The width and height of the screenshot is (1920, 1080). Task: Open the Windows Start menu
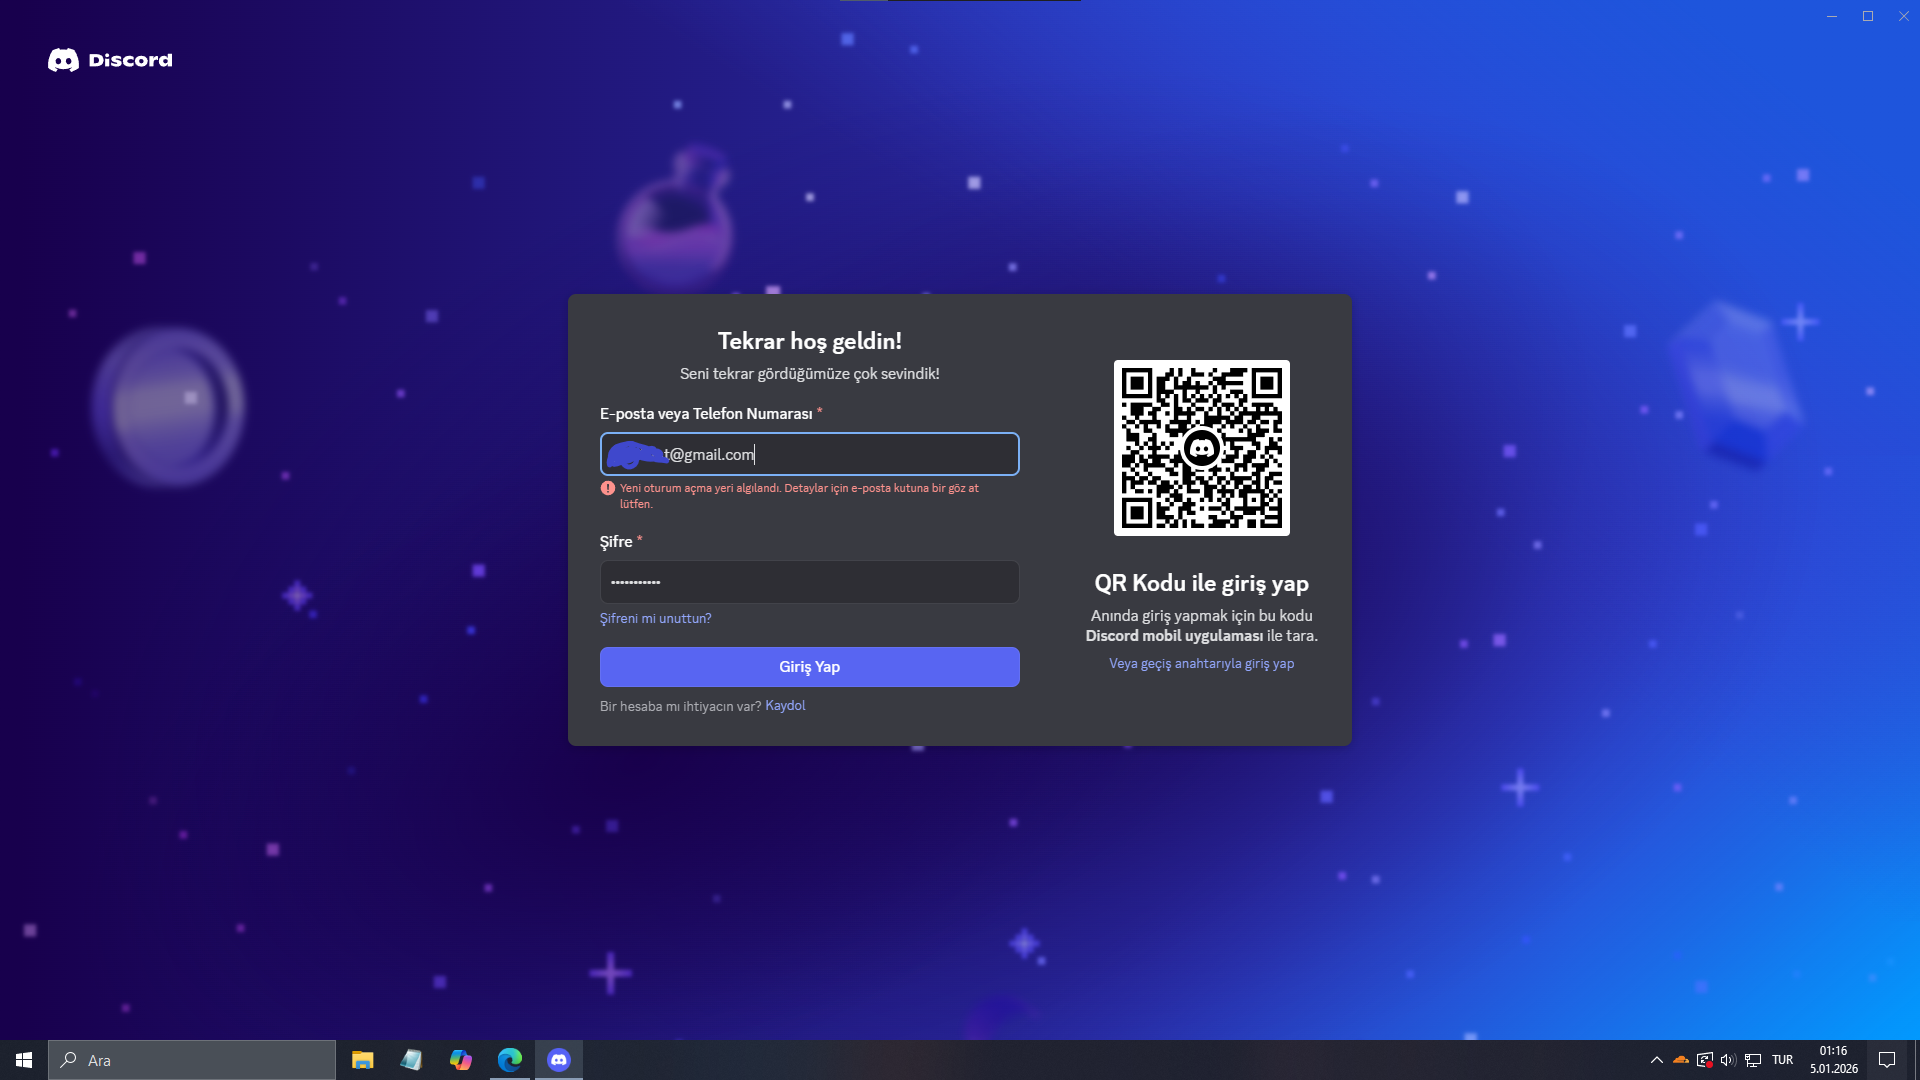(24, 1060)
